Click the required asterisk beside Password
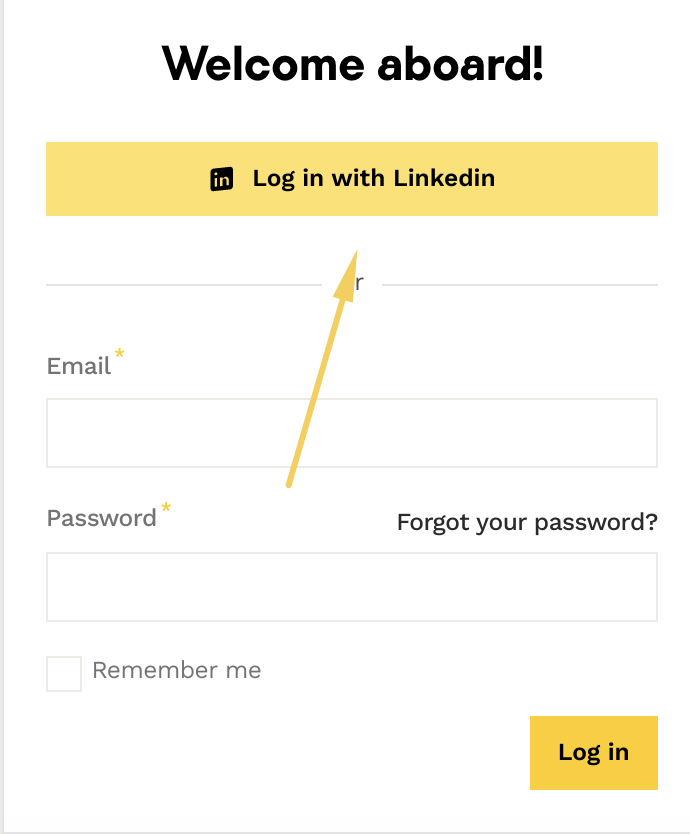The width and height of the screenshot is (690, 834). 166,508
